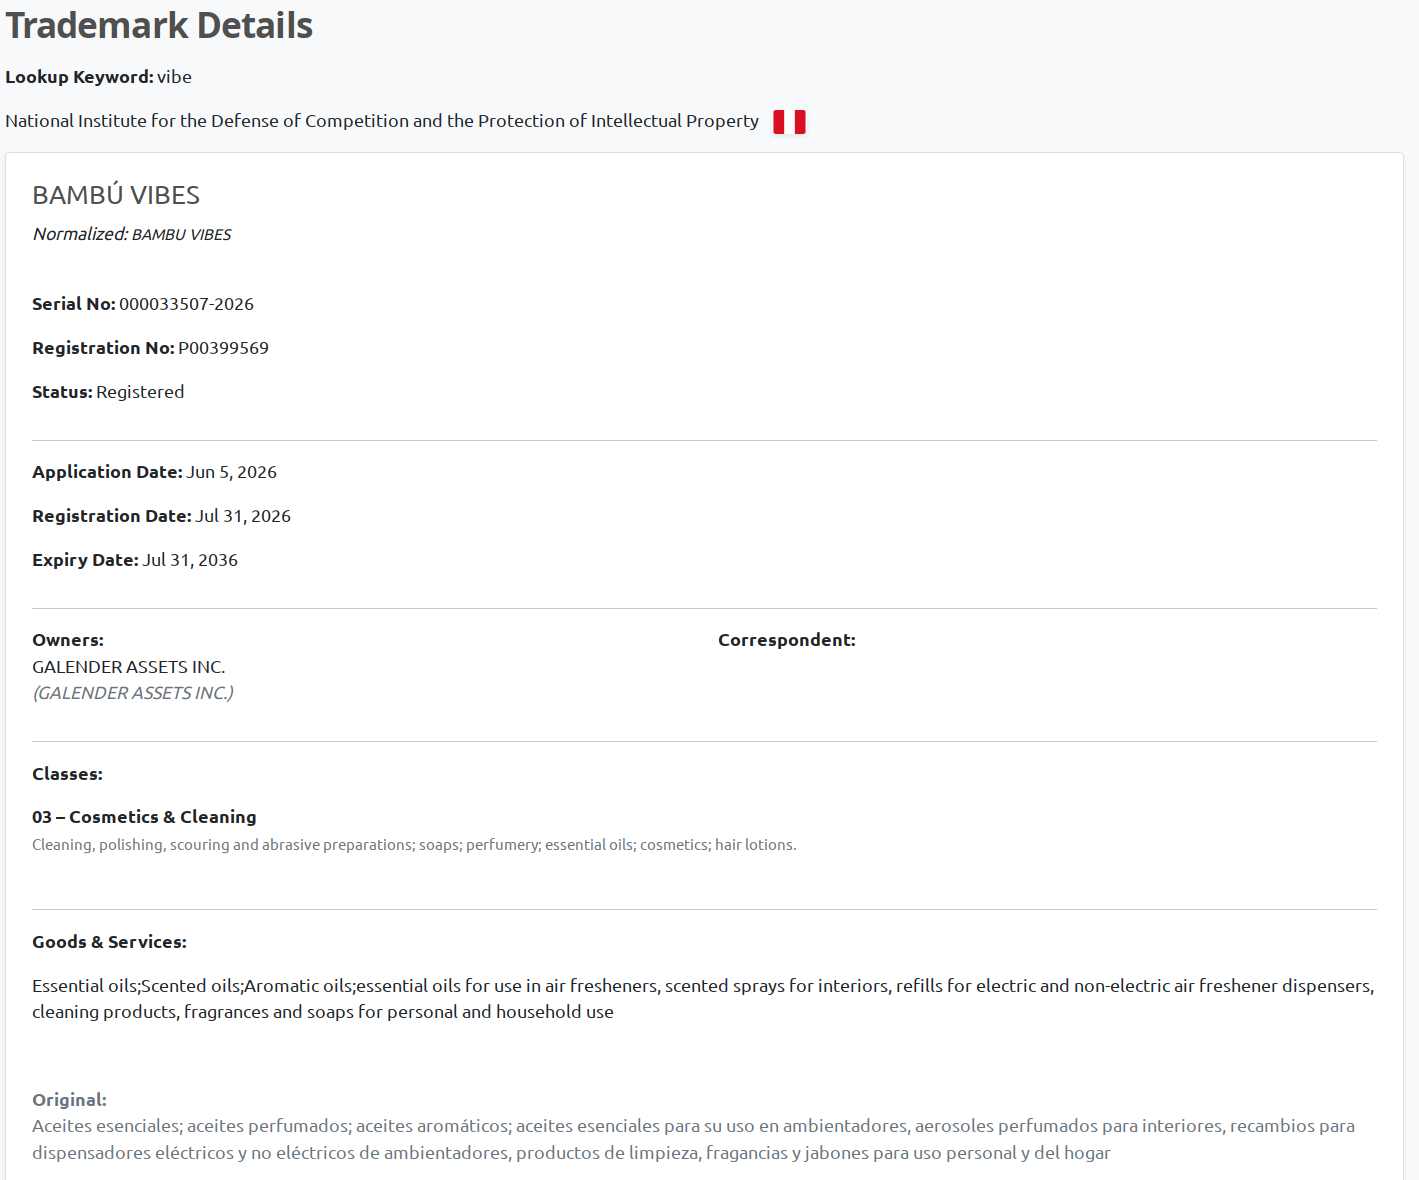
Task: Click the "Classes:" label
Action: coord(67,774)
